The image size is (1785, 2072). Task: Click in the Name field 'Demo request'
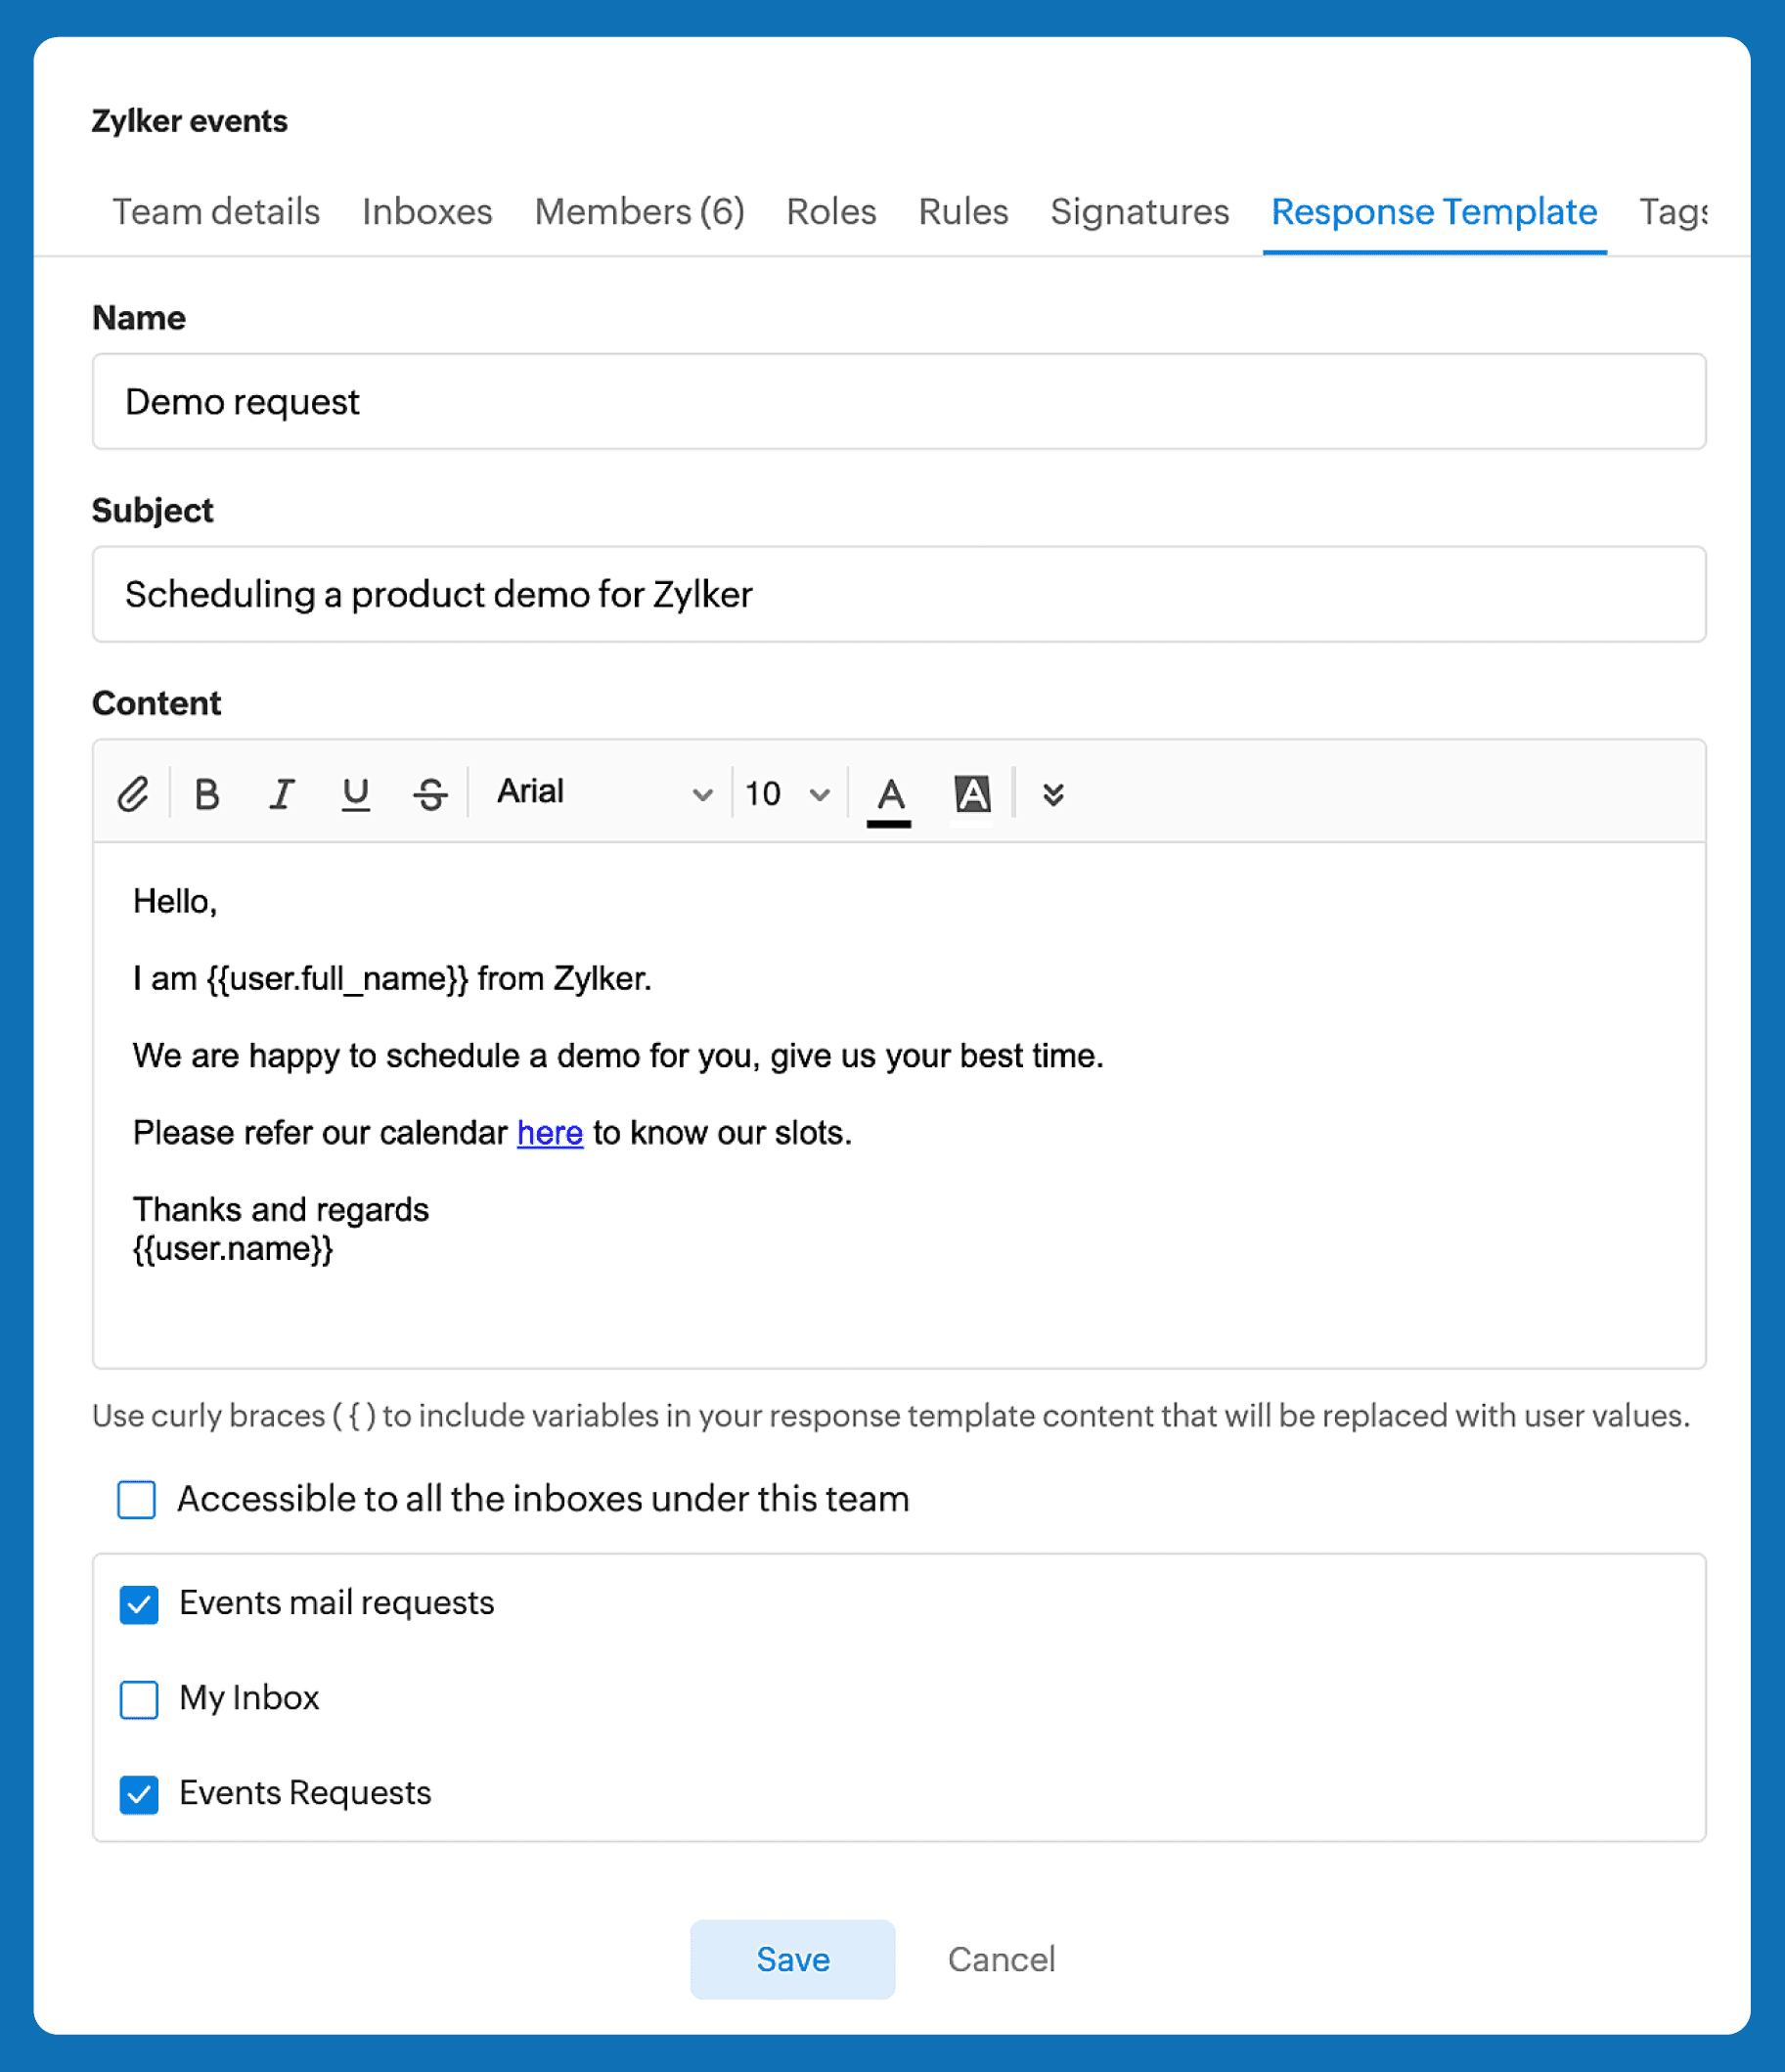(899, 401)
